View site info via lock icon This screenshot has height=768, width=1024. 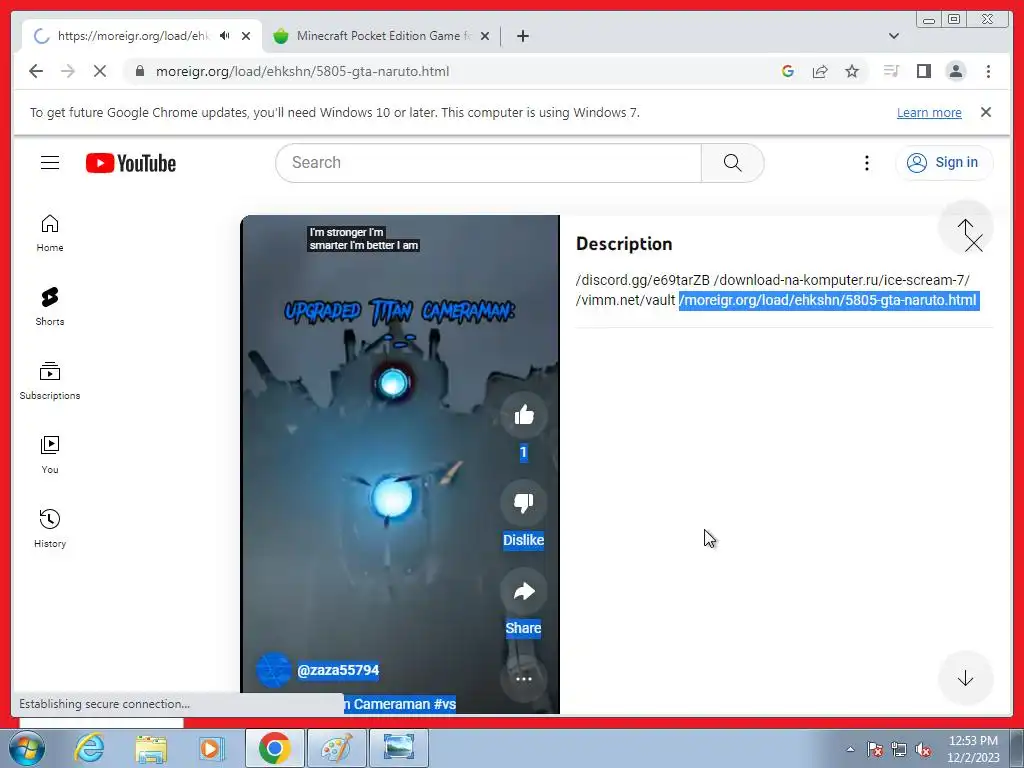(140, 71)
